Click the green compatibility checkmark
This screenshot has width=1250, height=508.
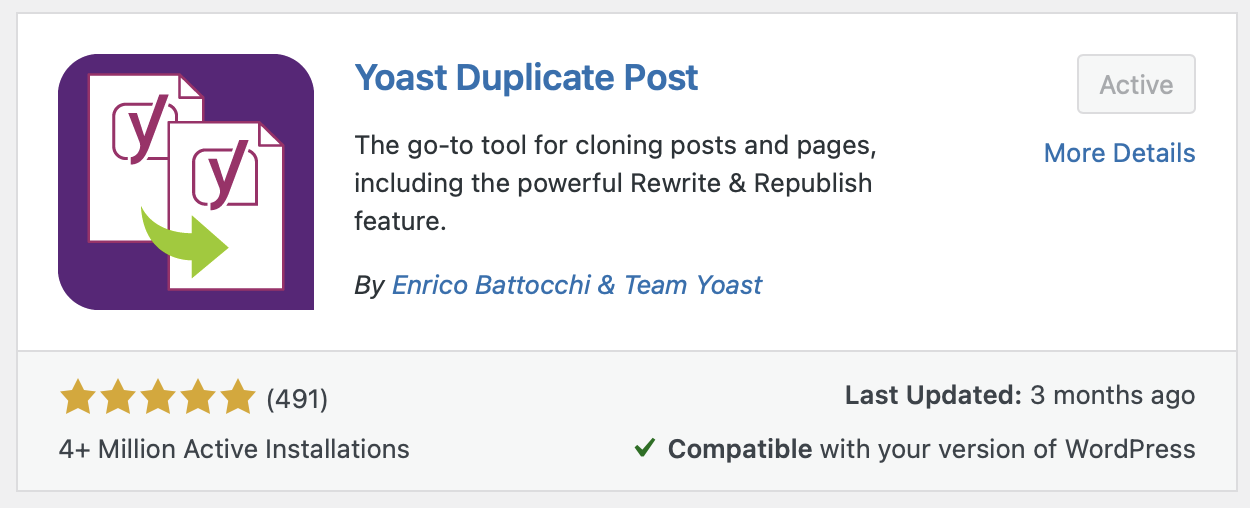(645, 449)
